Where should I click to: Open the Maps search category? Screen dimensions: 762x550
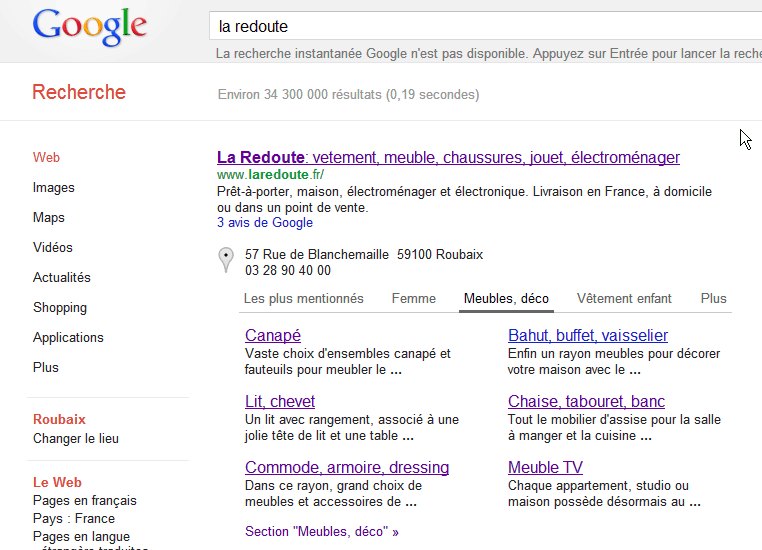[x=49, y=217]
